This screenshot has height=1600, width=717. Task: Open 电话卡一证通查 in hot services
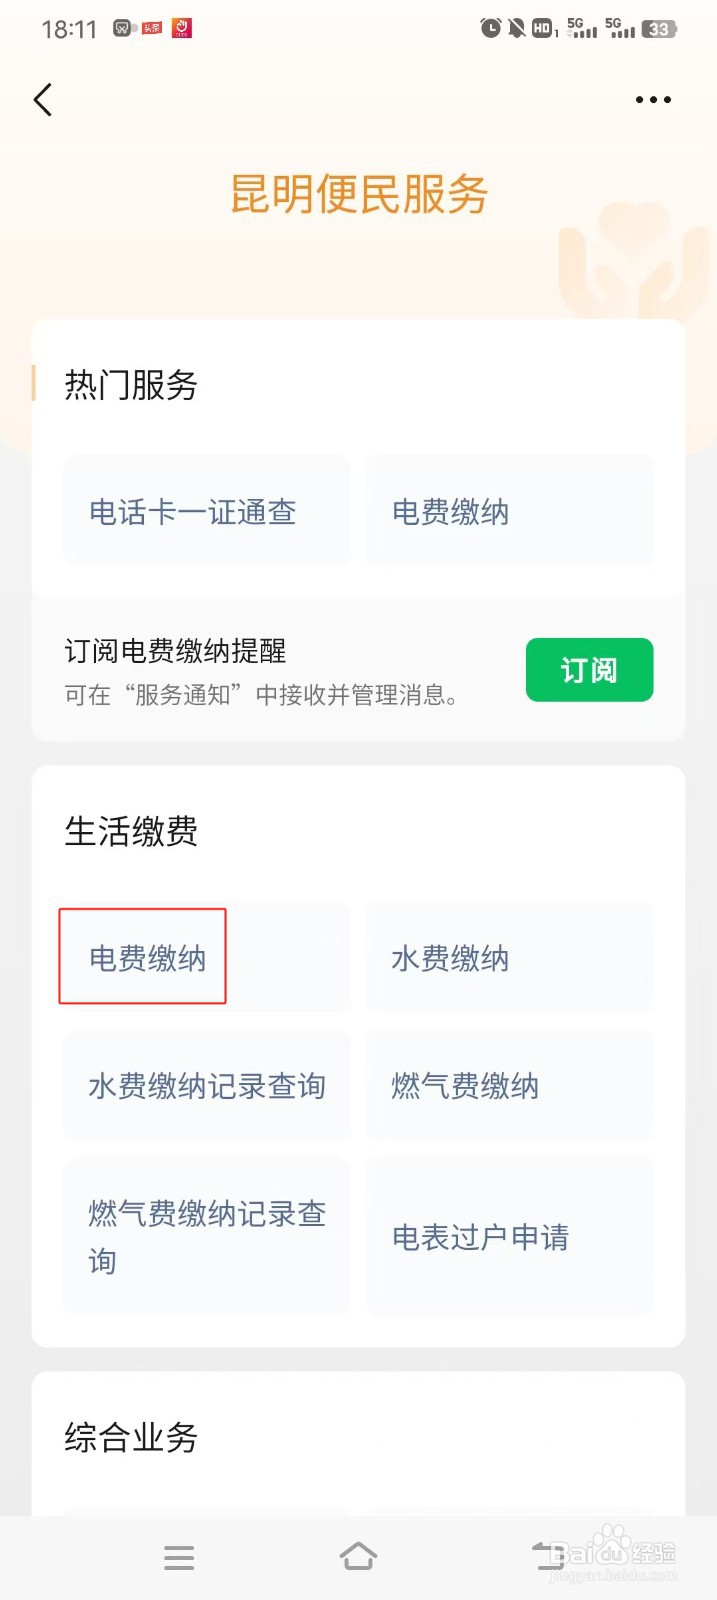point(207,511)
